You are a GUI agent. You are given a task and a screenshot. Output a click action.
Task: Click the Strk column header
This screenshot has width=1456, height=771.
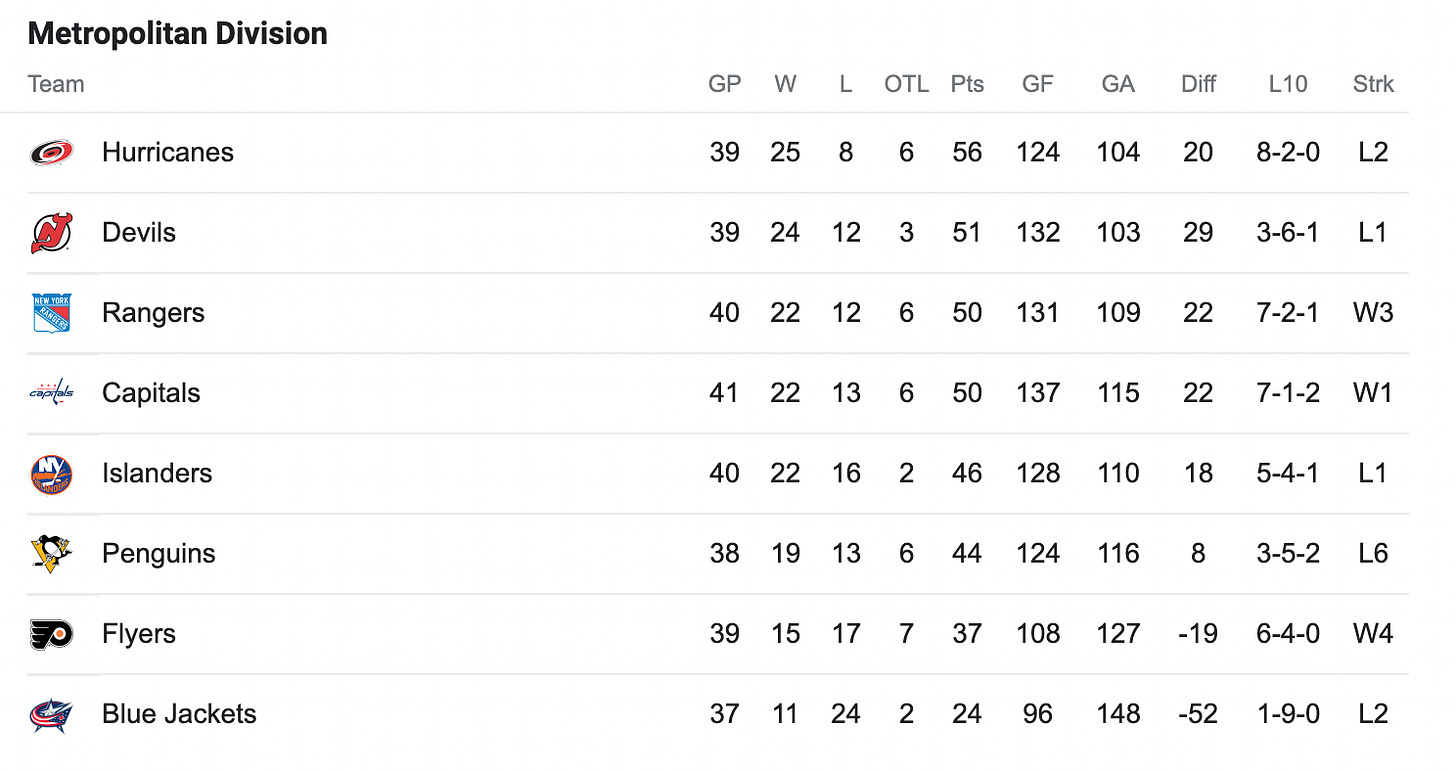(1373, 85)
